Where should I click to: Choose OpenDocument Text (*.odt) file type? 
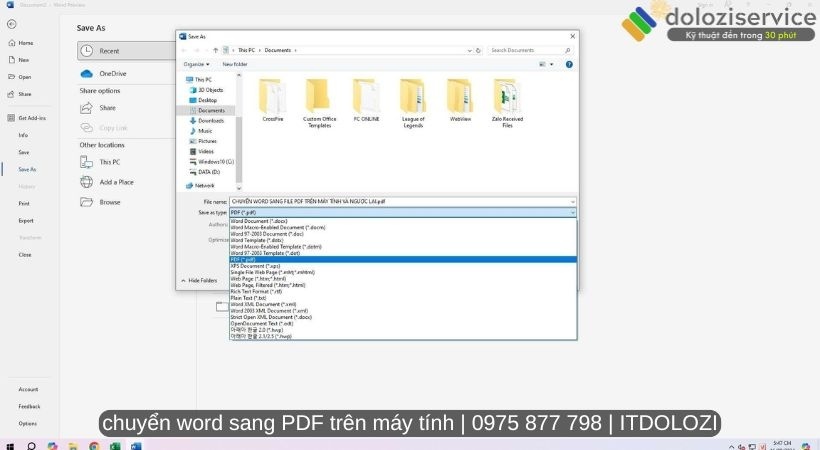(403, 323)
